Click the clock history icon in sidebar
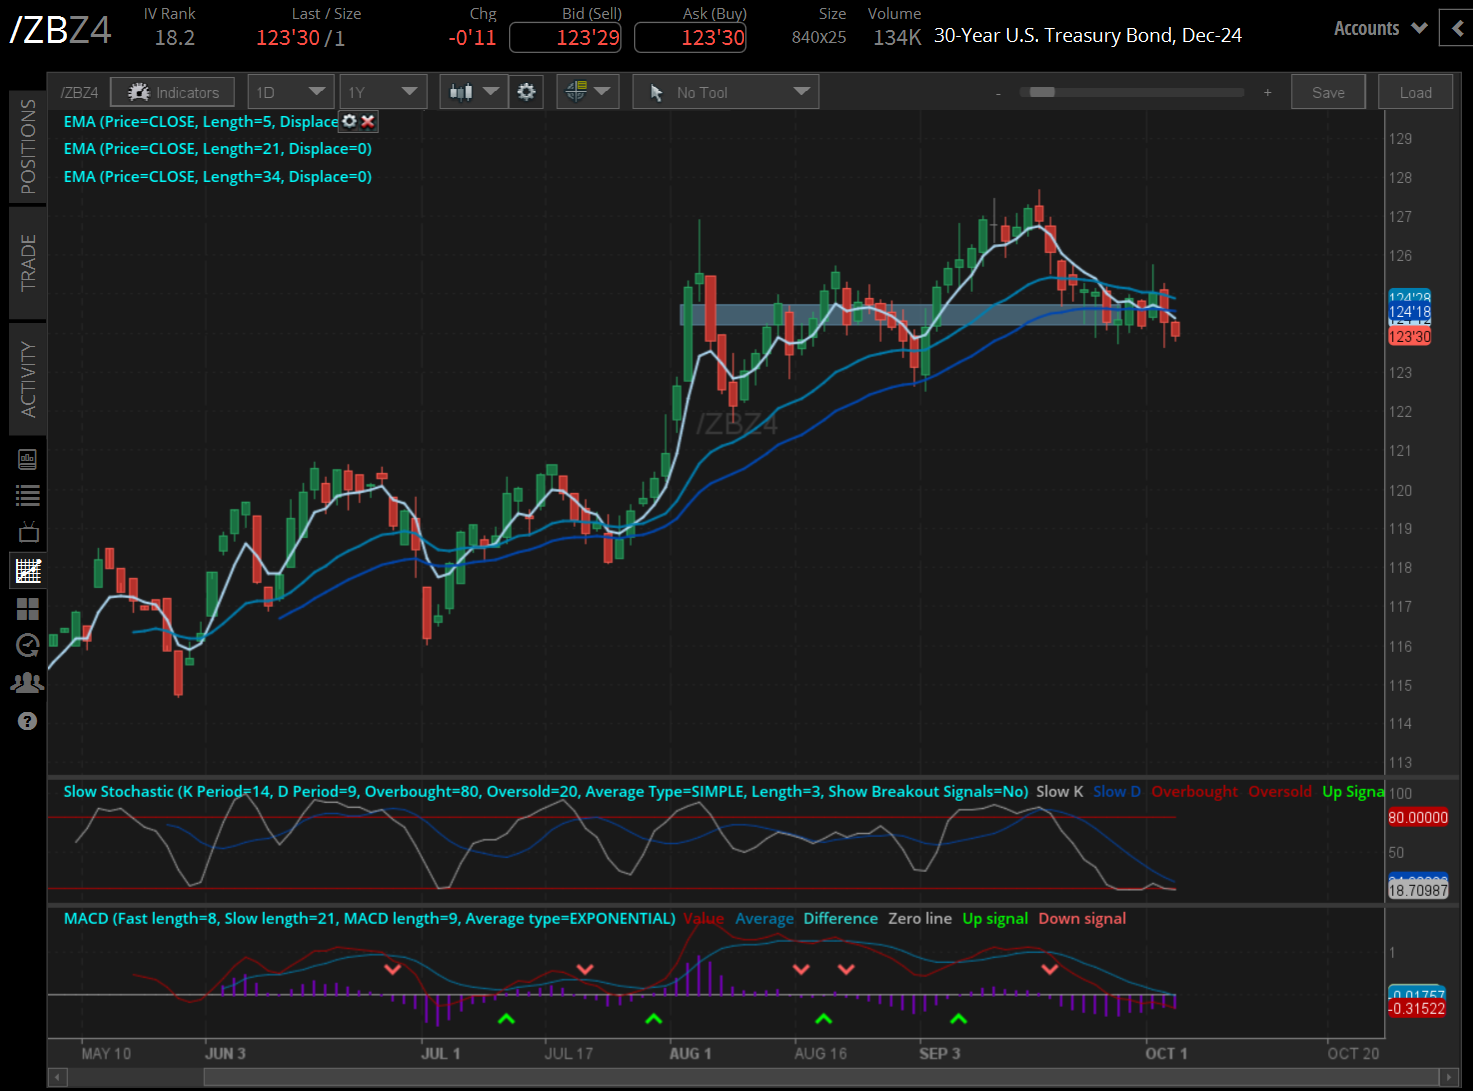 click(28, 645)
